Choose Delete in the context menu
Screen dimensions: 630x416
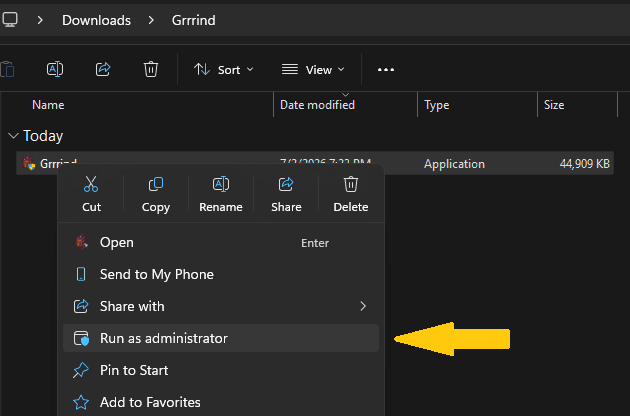click(351, 195)
